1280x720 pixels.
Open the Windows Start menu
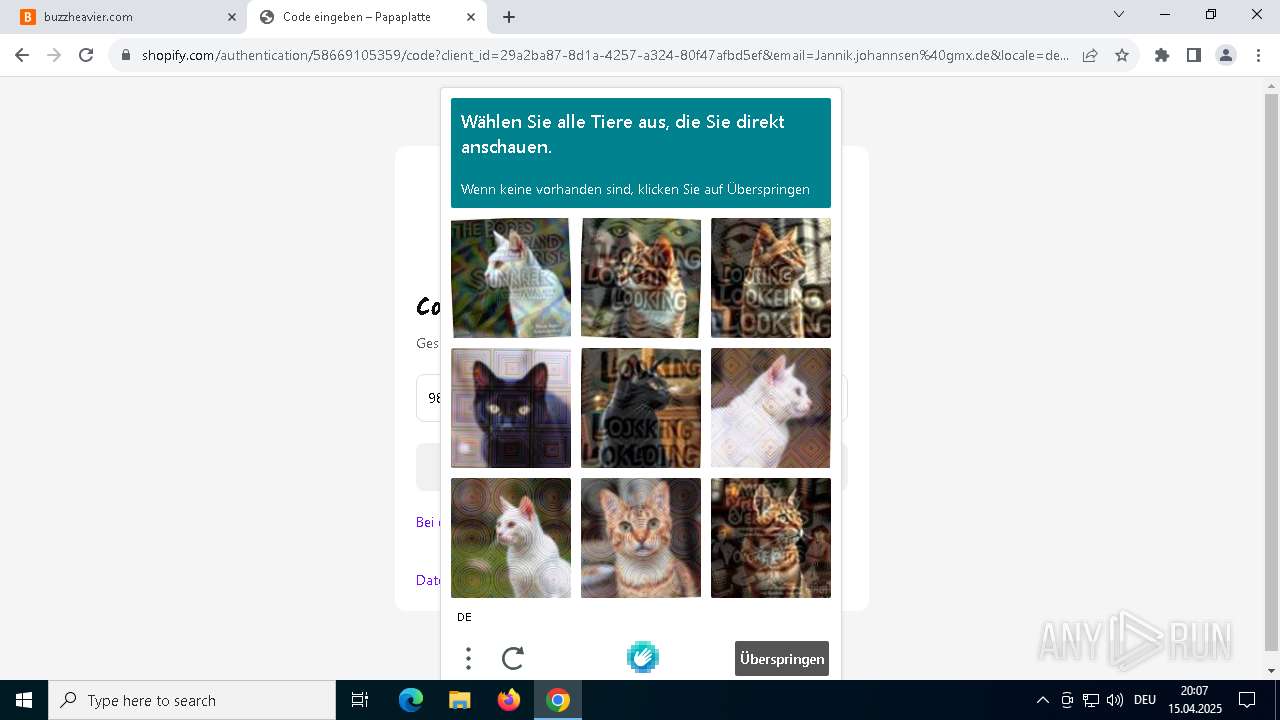coord(24,700)
